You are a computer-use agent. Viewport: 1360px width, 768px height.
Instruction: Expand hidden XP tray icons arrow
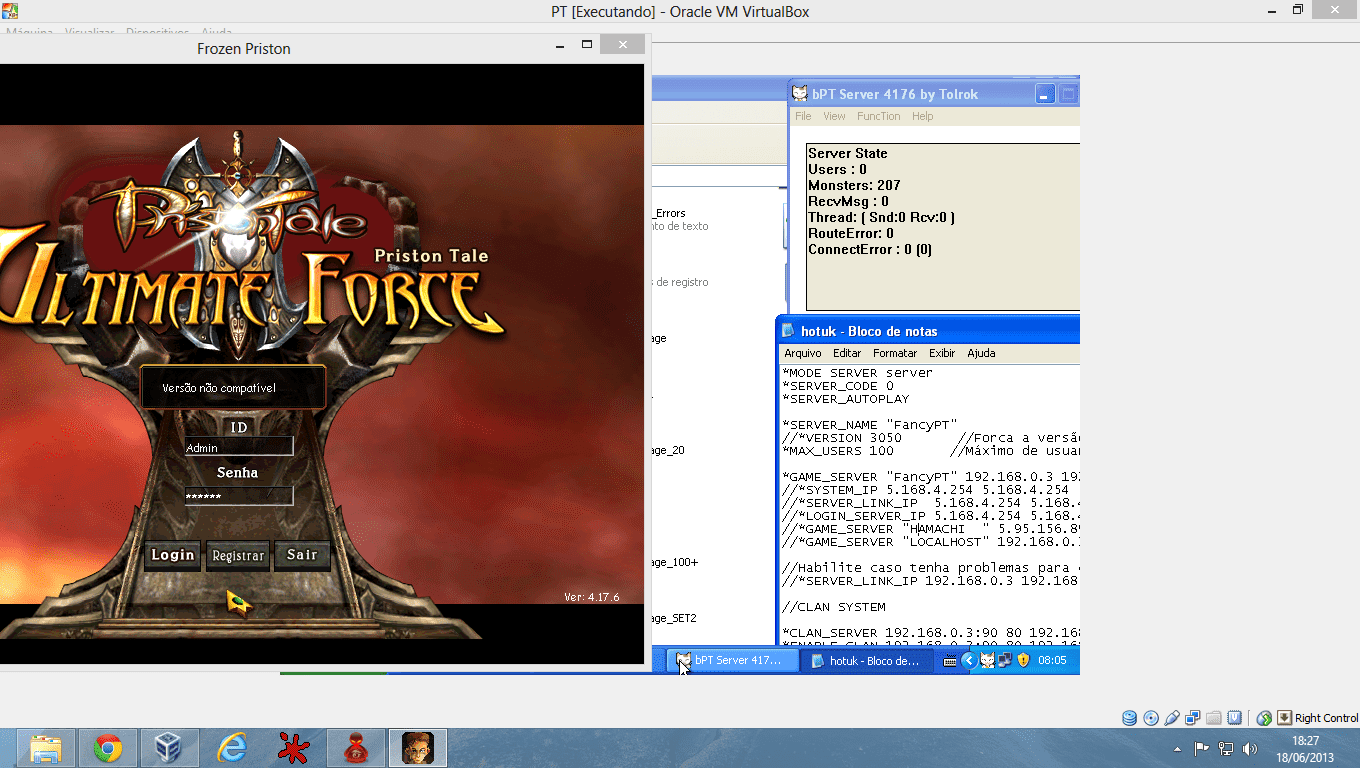968,660
